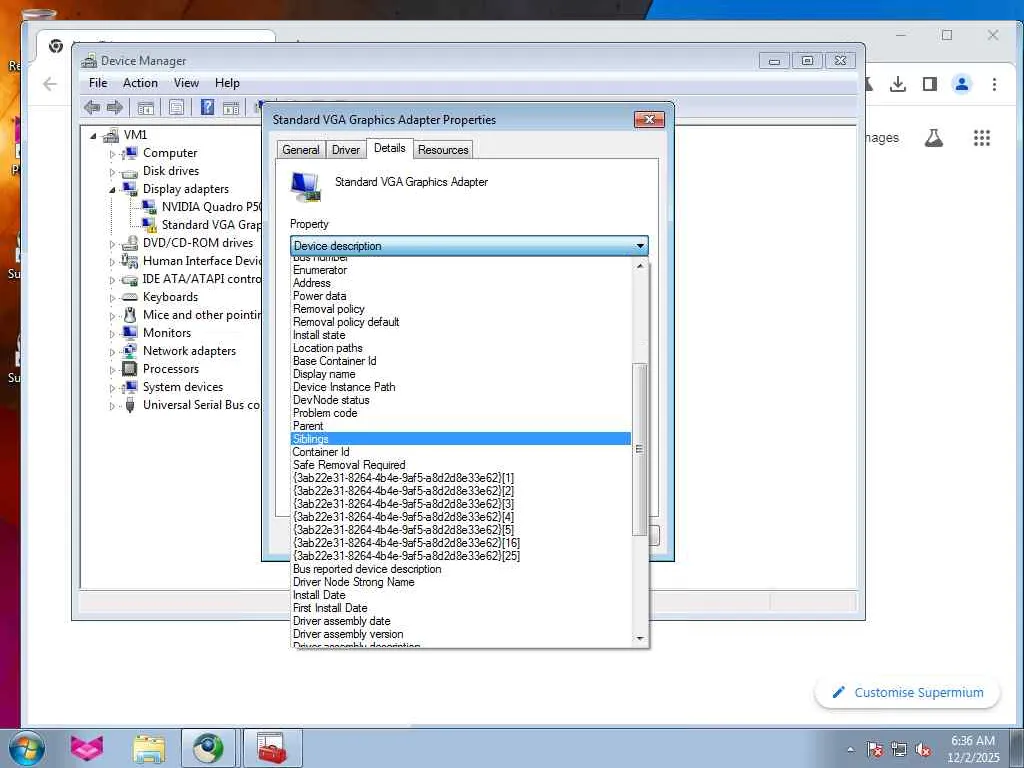Collapse the VM1 root node
The height and width of the screenshot is (768, 1024).
click(x=93, y=136)
